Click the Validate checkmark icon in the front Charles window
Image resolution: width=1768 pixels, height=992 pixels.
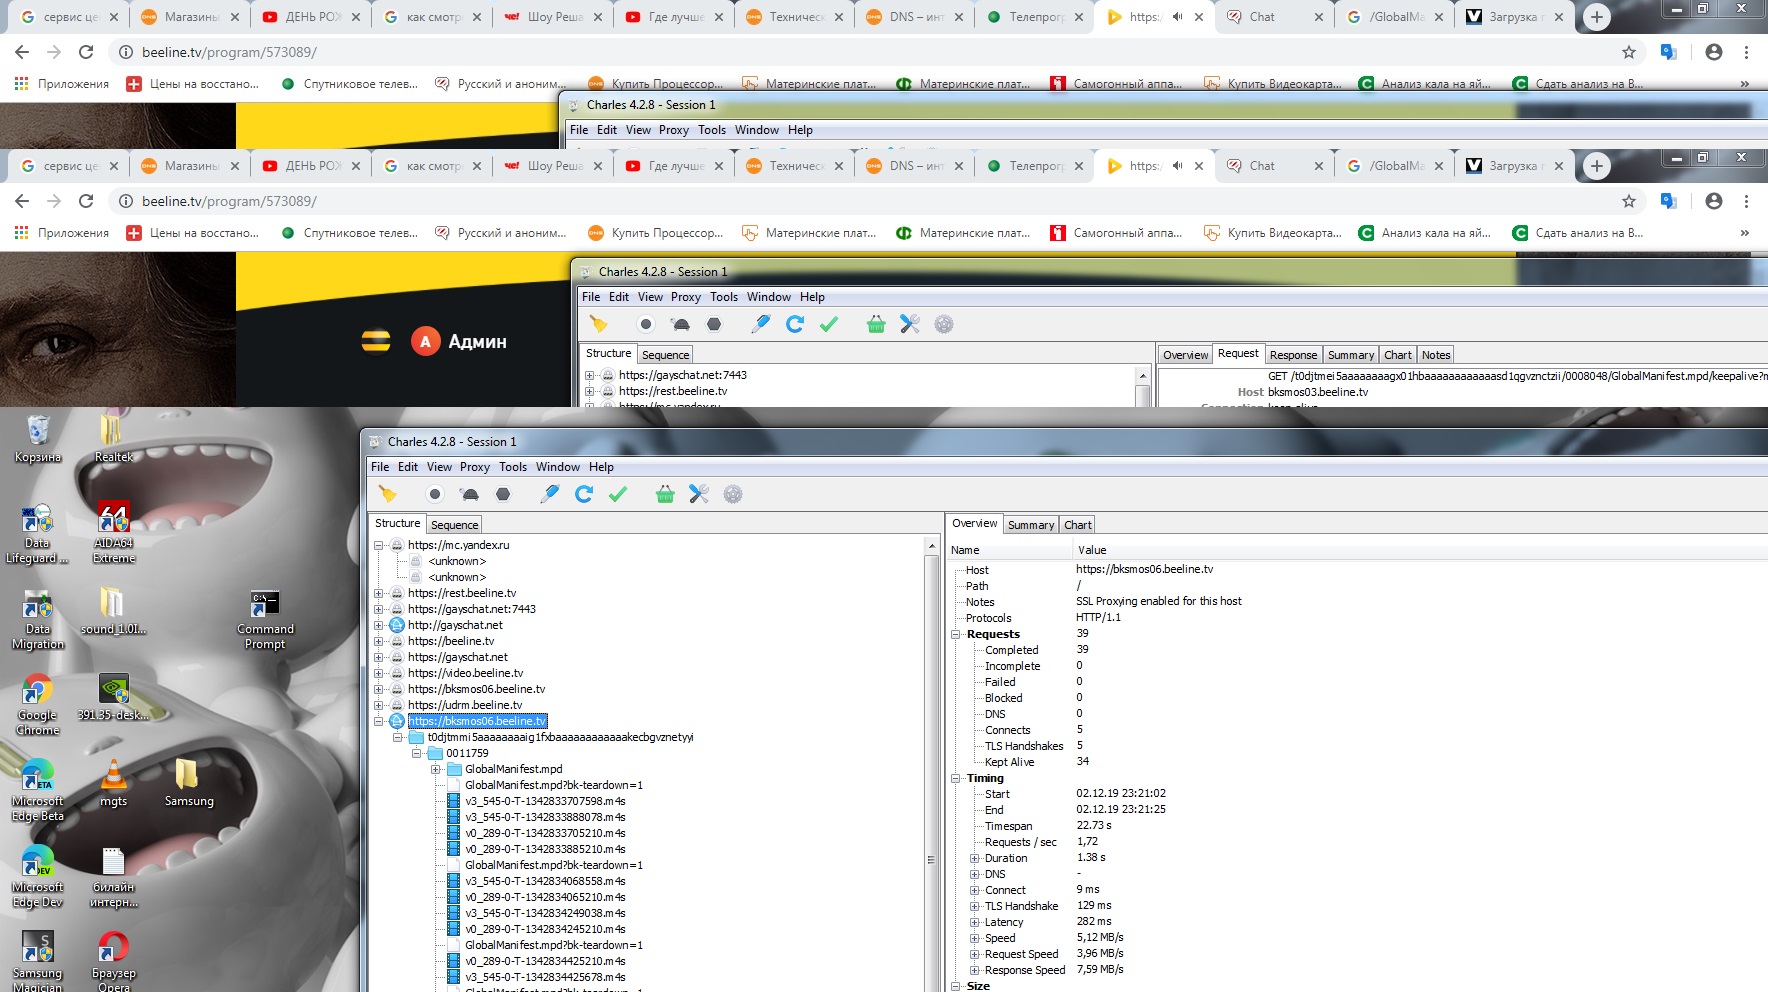pyautogui.click(x=618, y=494)
